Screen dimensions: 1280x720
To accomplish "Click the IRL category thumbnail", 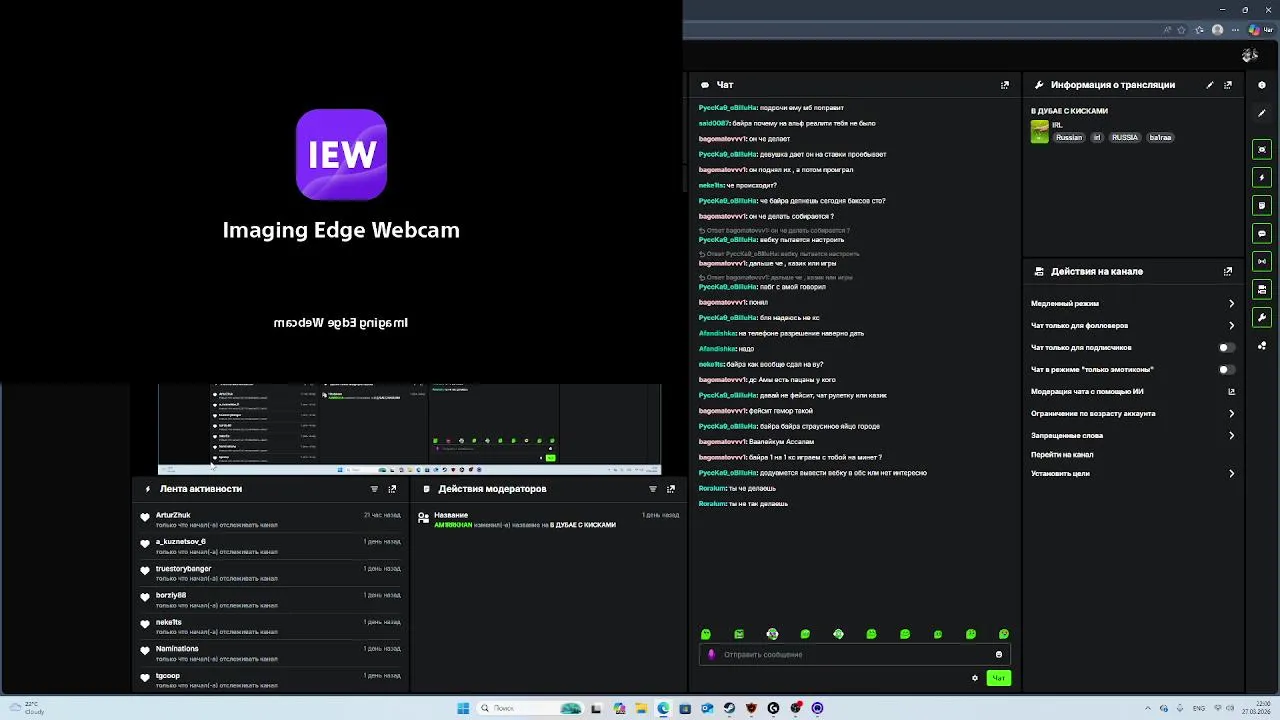I will pos(1040,132).
